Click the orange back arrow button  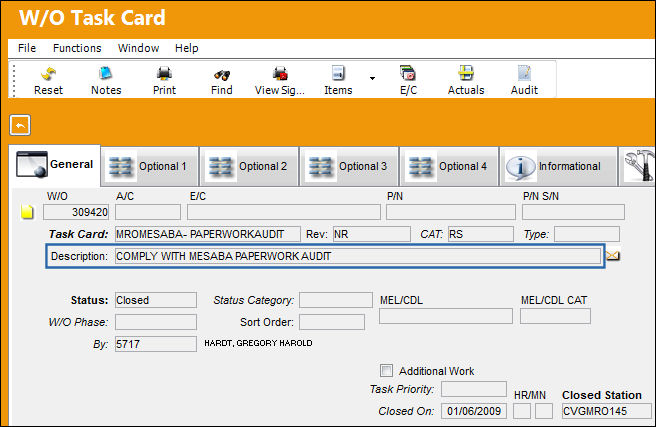pyautogui.click(x=20, y=125)
